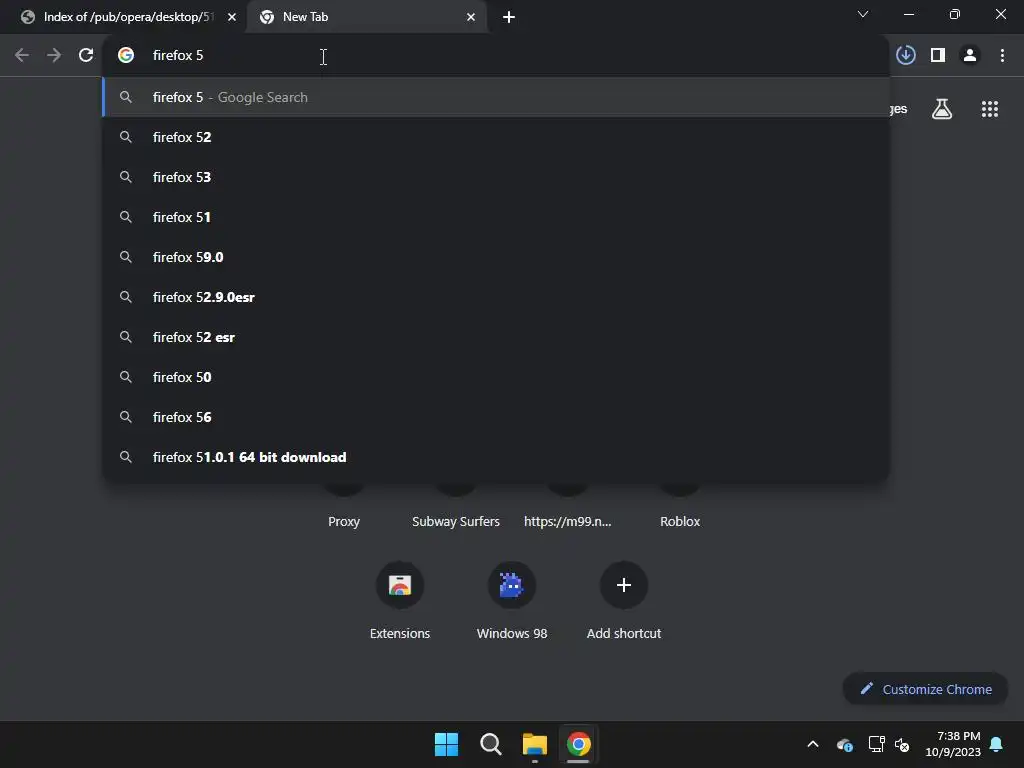This screenshot has height=768, width=1024.
Task: Click the Add shortcut button
Action: pyautogui.click(x=624, y=601)
